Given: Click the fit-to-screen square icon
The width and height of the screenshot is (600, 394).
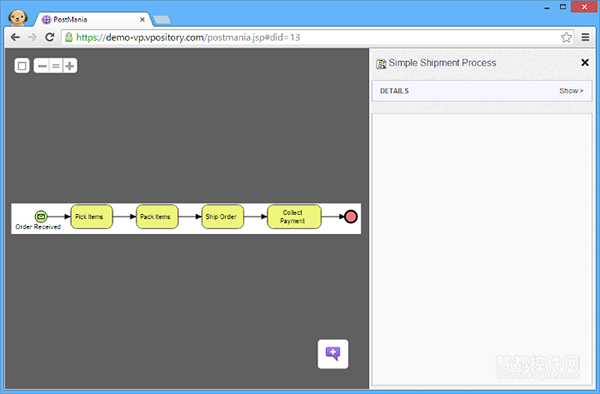Looking at the screenshot, I should click(x=22, y=66).
